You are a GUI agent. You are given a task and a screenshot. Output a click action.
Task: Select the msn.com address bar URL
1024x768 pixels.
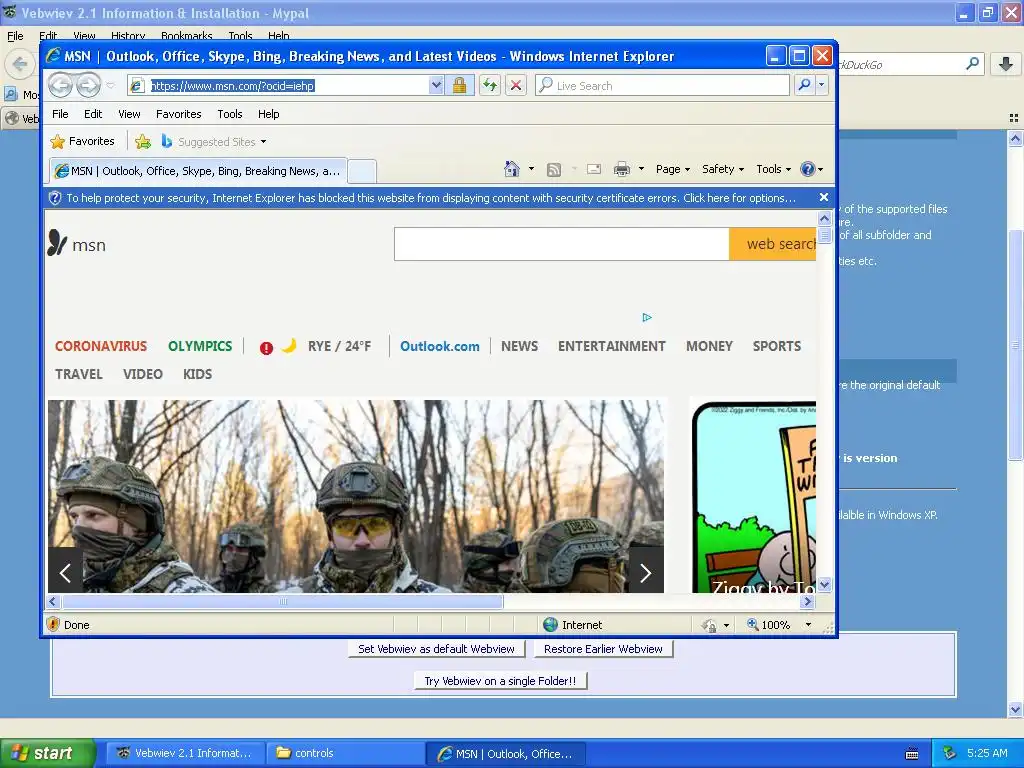coord(232,86)
